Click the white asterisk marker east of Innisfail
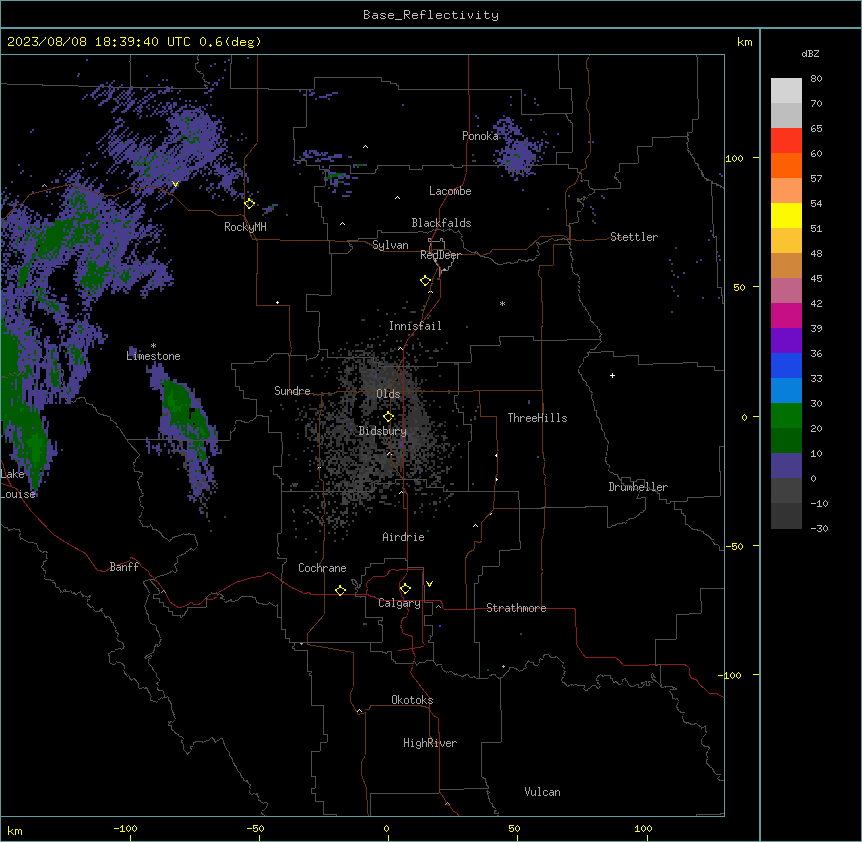The height and width of the screenshot is (842, 862). click(x=502, y=303)
